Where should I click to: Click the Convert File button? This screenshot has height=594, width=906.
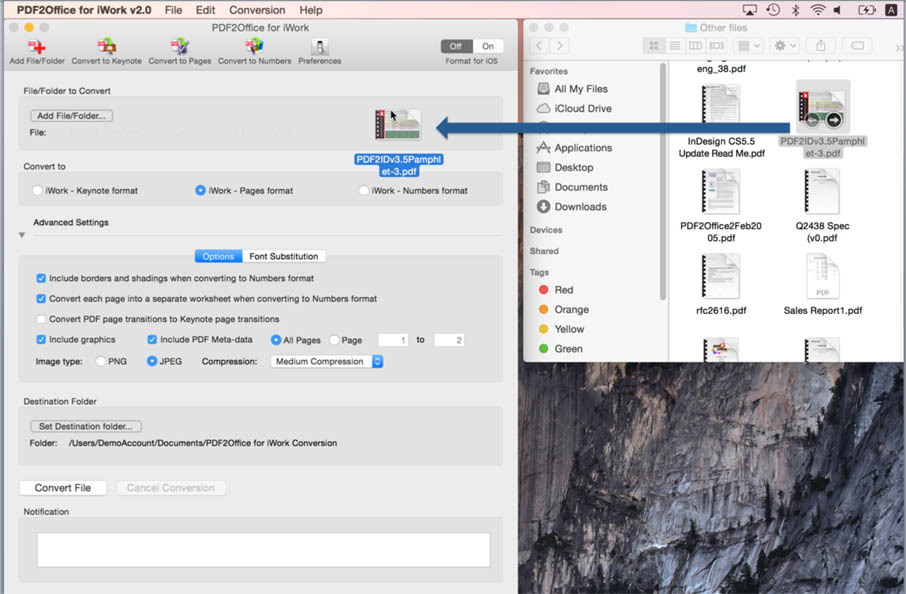(63, 488)
